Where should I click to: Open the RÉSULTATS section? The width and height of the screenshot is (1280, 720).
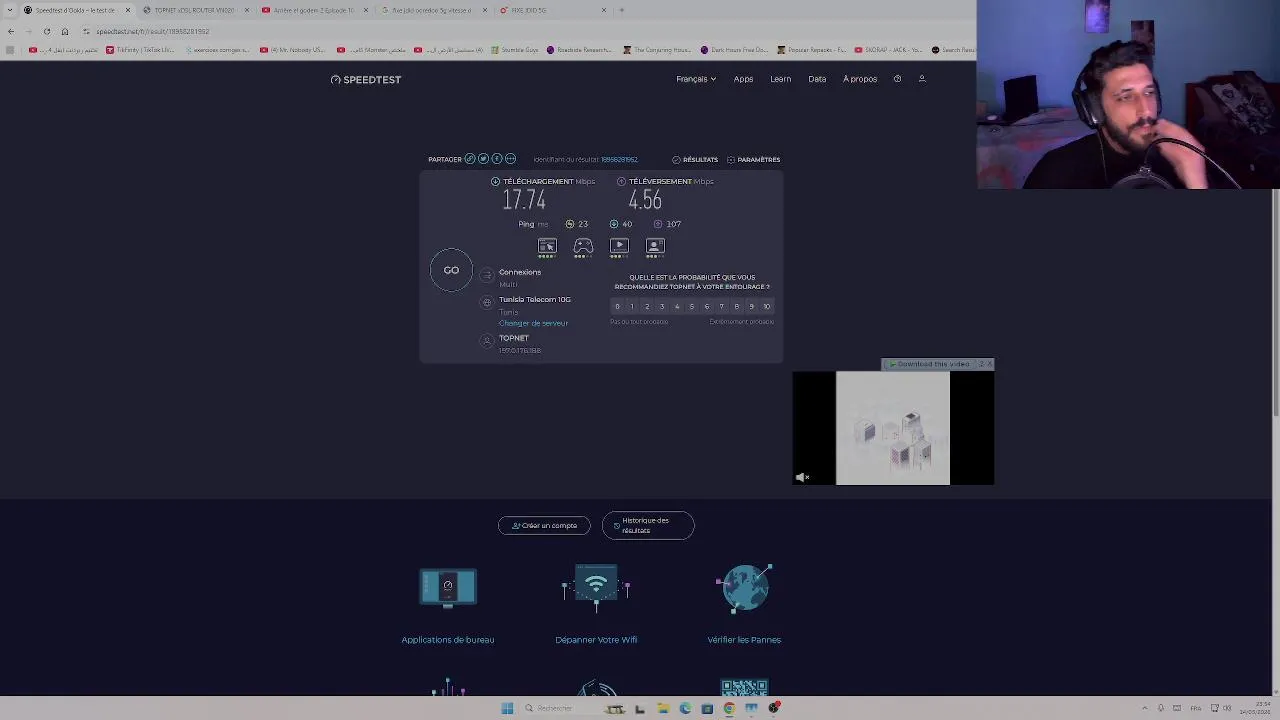pos(695,160)
